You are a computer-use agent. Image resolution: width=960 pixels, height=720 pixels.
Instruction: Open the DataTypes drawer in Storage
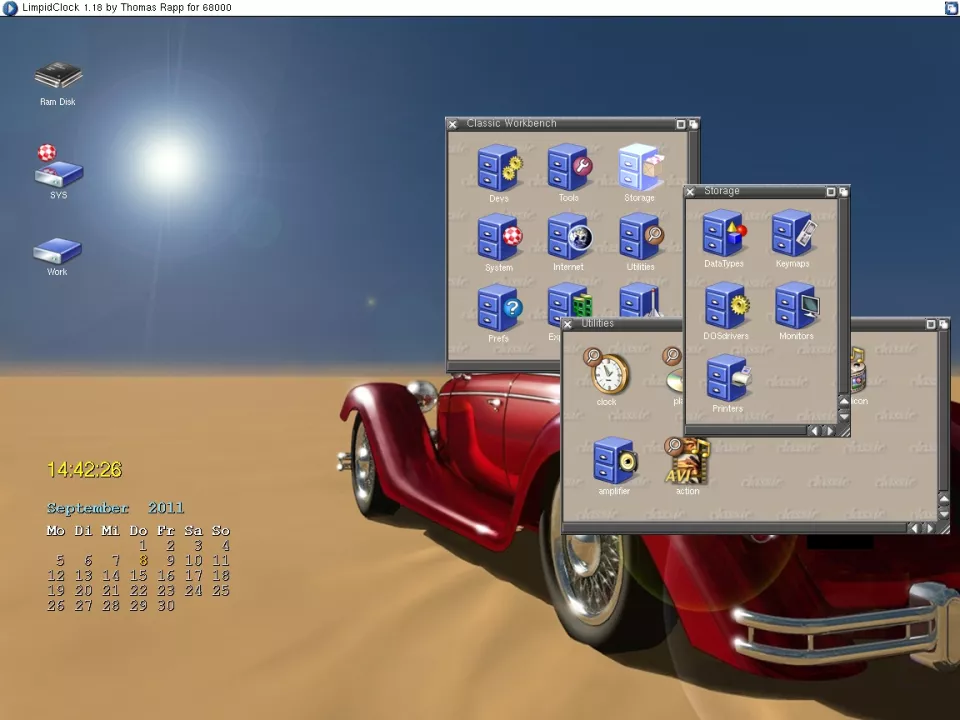[724, 234]
